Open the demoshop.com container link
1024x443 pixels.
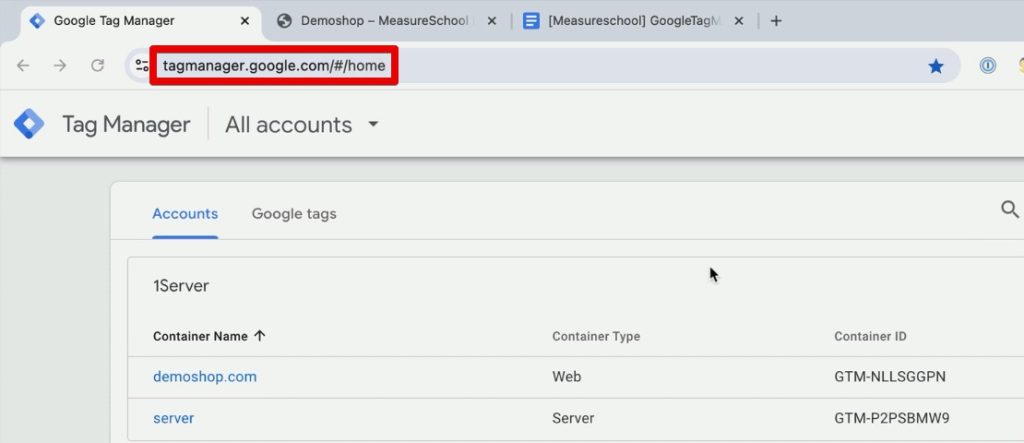pos(205,376)
